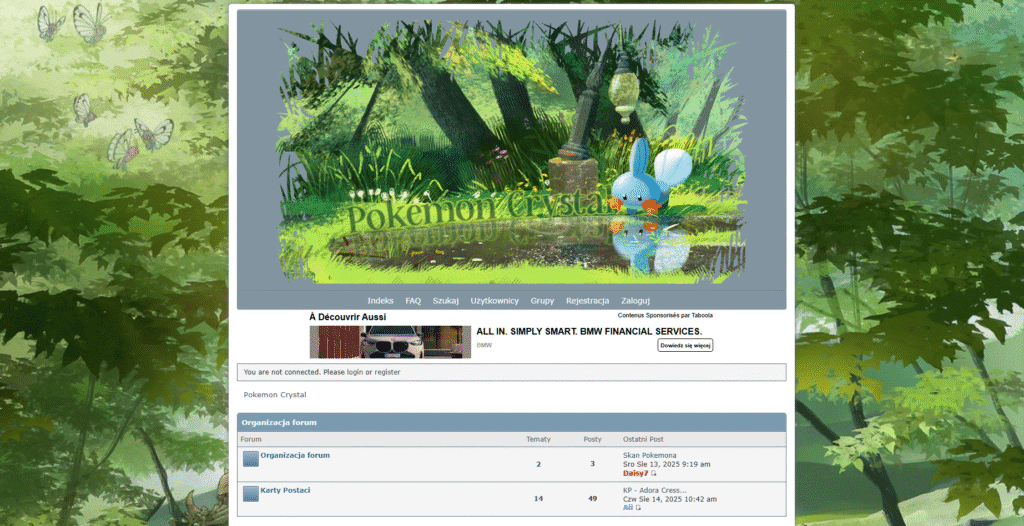Open the KP - Adora Cress... last post

point(655,490)
